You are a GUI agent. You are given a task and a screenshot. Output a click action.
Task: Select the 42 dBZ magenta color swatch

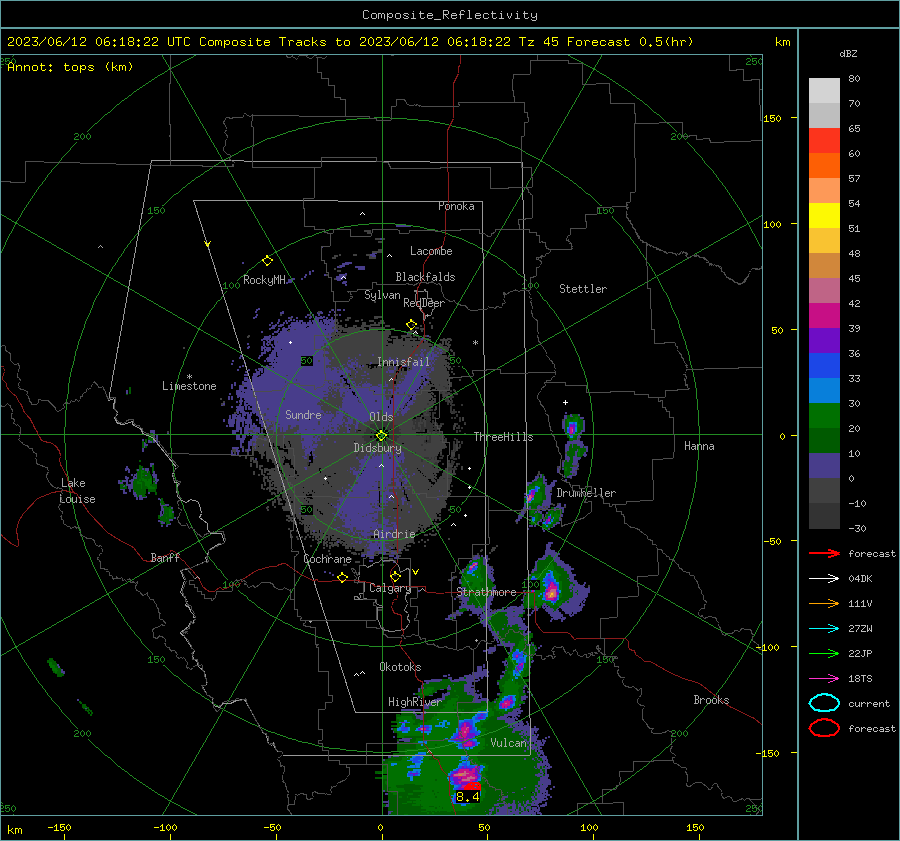pyautogui.click(x=824, y=315)
